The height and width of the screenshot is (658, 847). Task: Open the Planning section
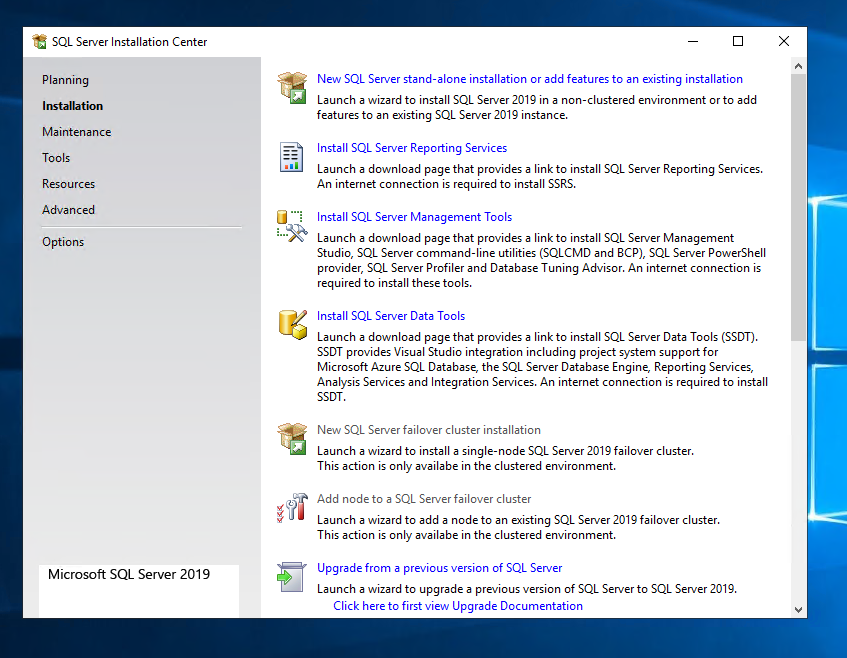[x=65, y=80]
